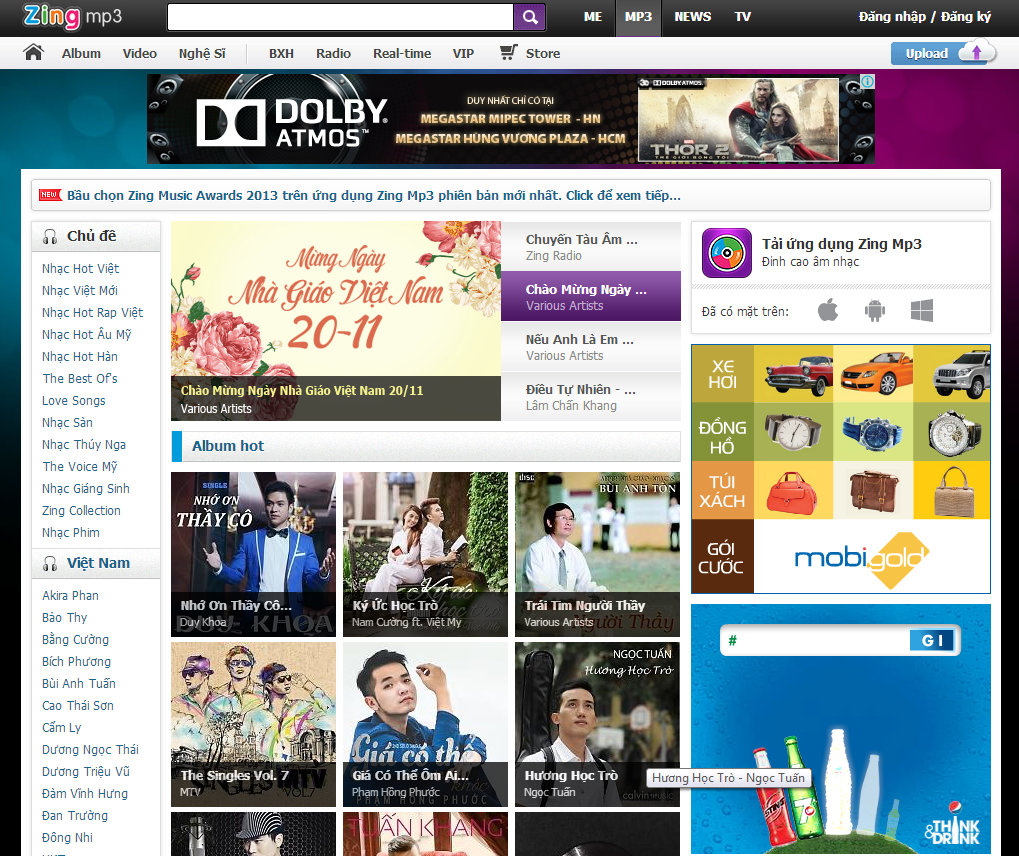Click the purple search magnifier button

pyautogui.click(x=530, y=18)
